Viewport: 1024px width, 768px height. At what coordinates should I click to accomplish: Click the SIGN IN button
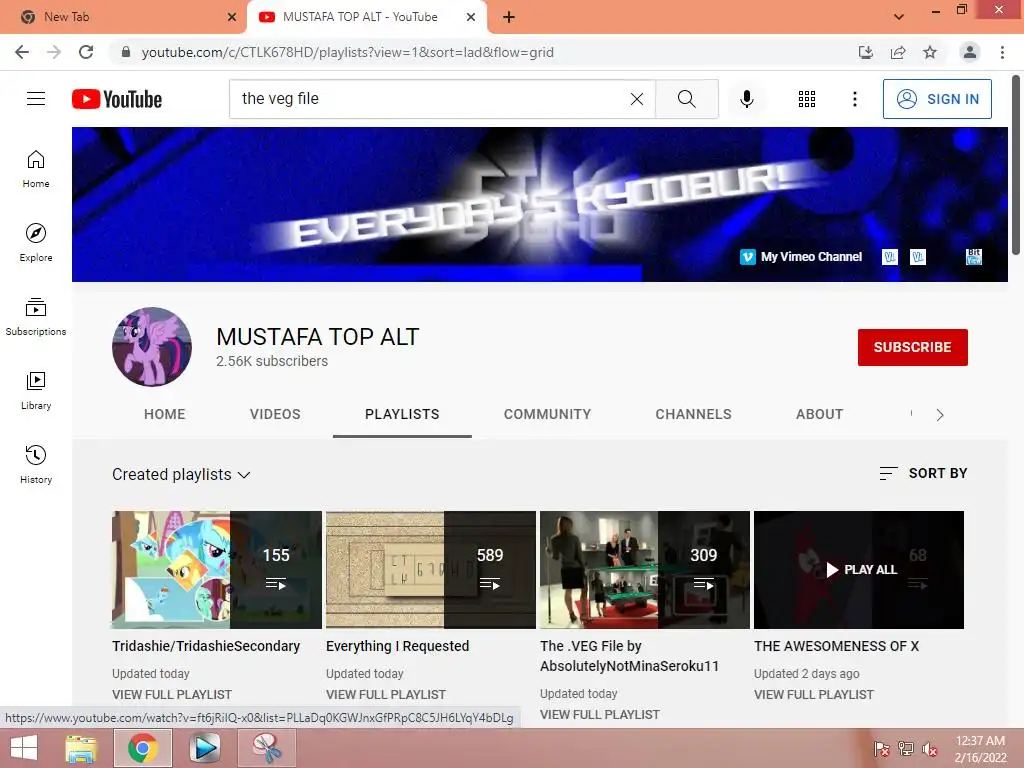coord(937,99)
